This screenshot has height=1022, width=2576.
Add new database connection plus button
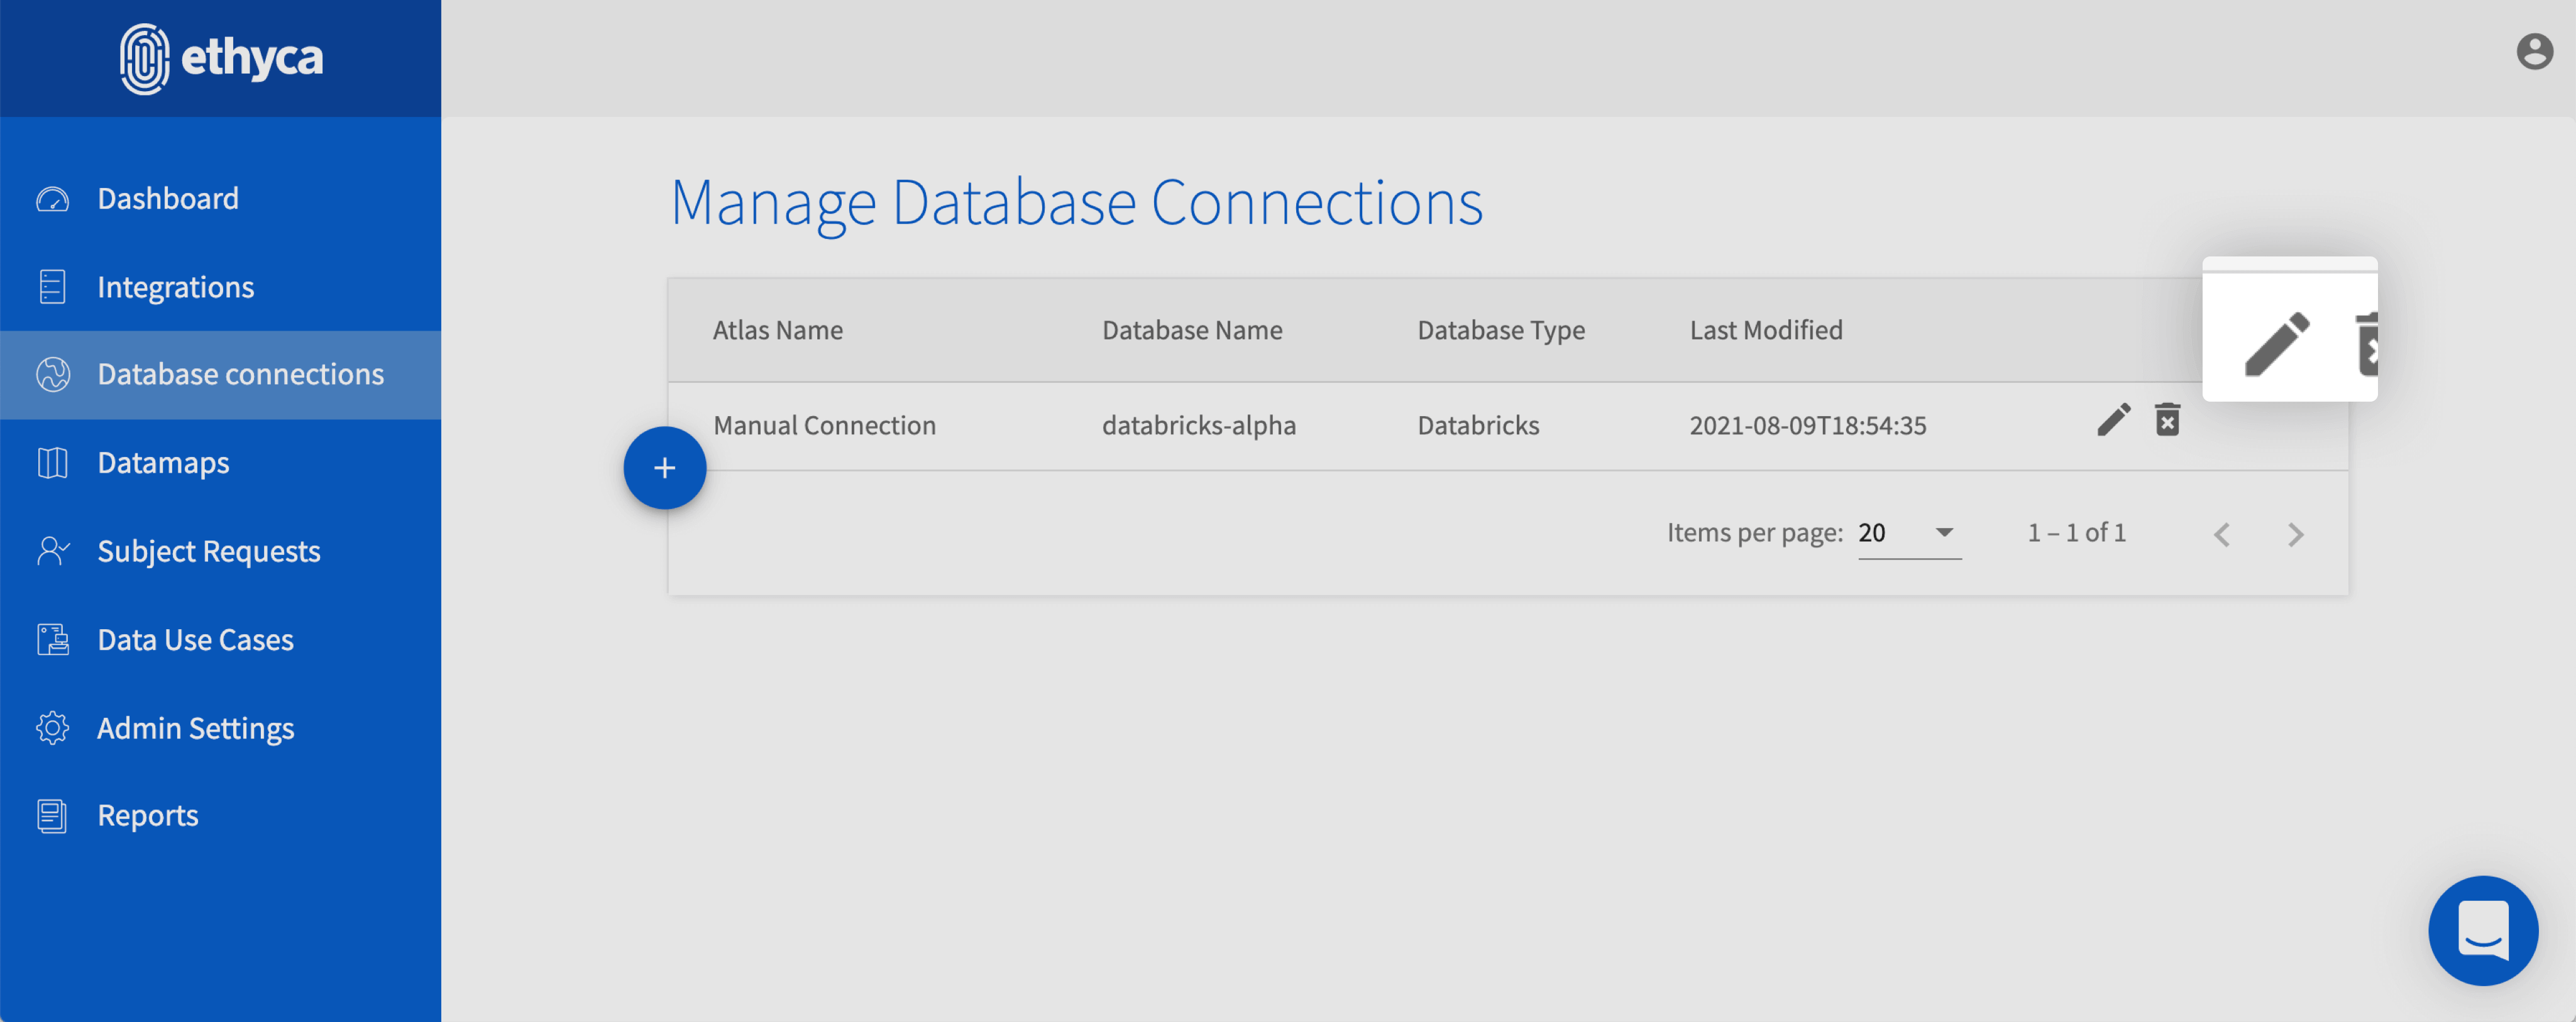[665, 468]
